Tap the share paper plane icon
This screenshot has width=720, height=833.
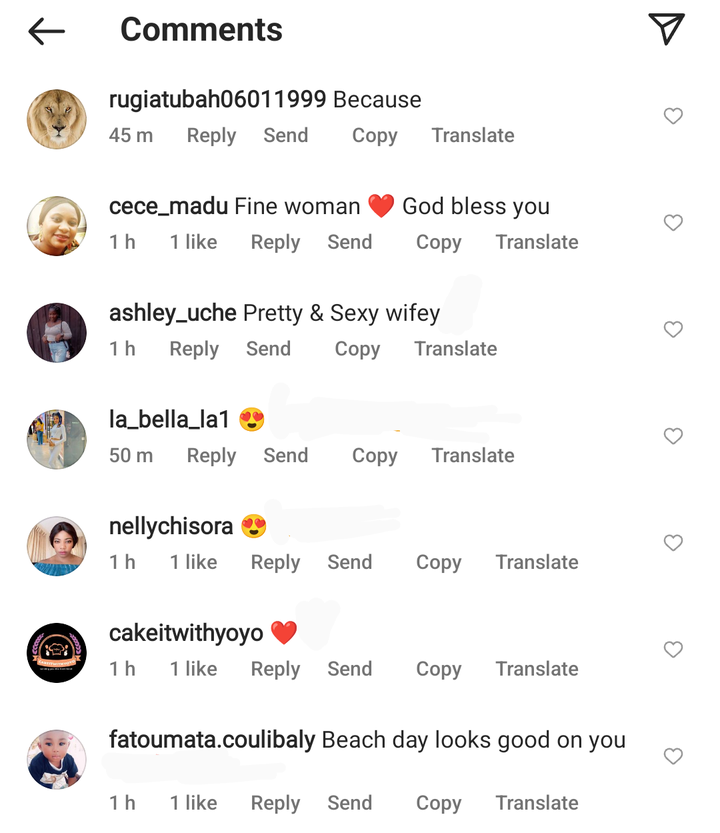(666, 29)
